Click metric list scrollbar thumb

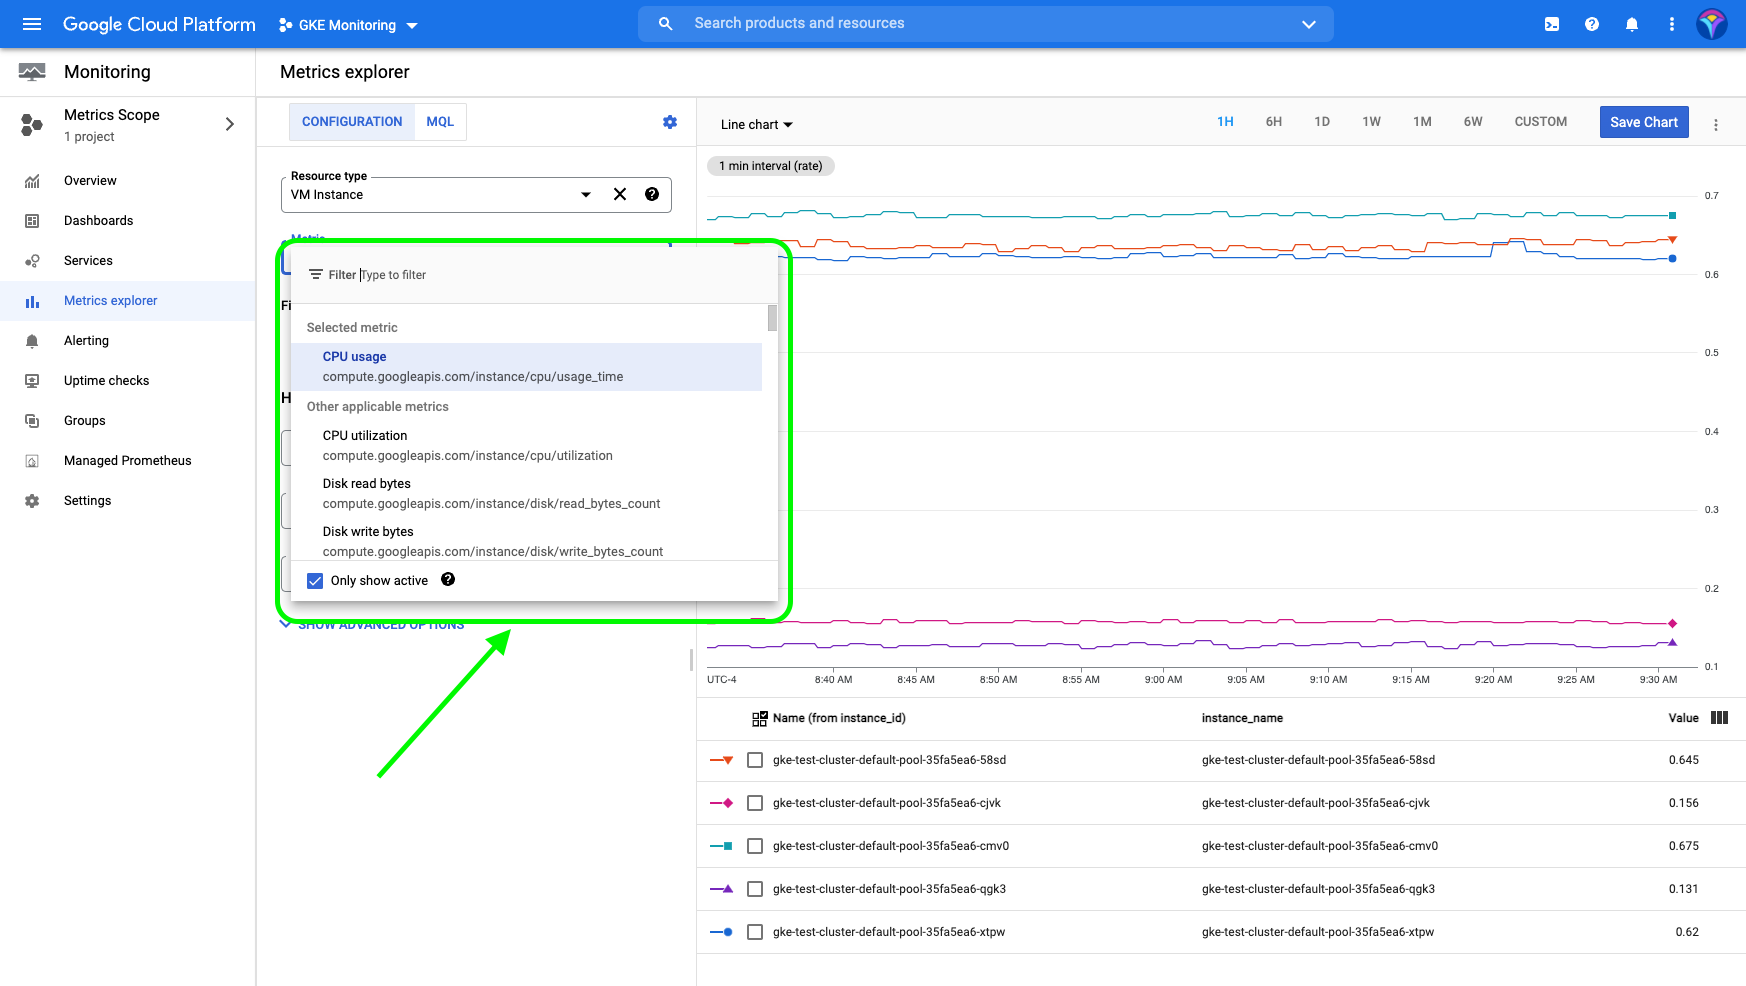point(772,318)
